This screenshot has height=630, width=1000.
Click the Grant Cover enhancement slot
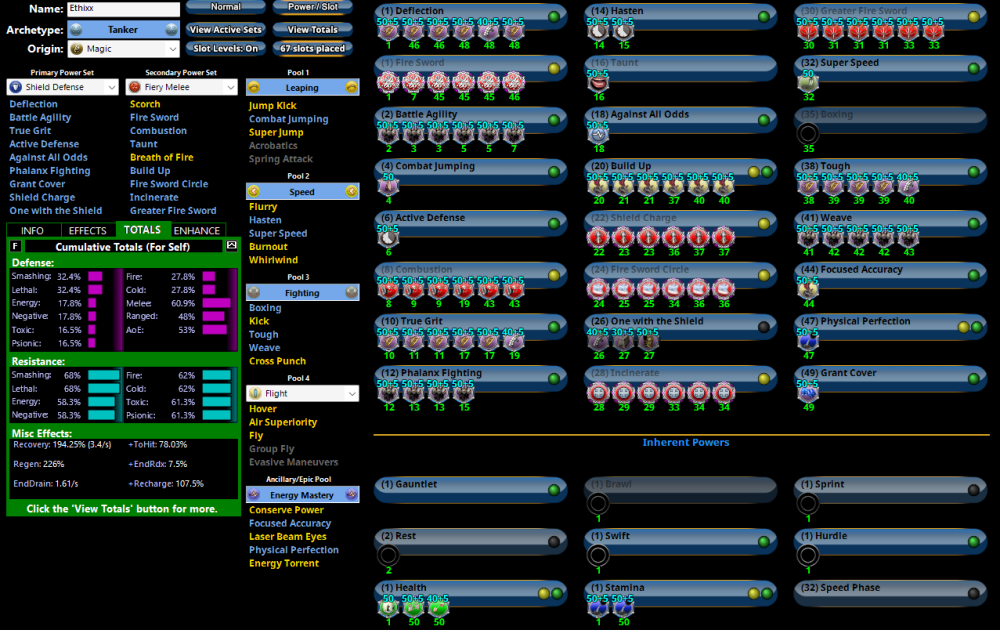click(808, 392)
